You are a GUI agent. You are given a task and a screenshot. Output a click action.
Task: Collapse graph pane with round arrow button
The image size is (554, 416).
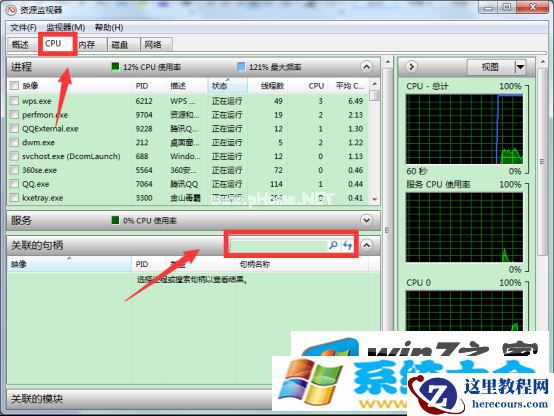411,66
